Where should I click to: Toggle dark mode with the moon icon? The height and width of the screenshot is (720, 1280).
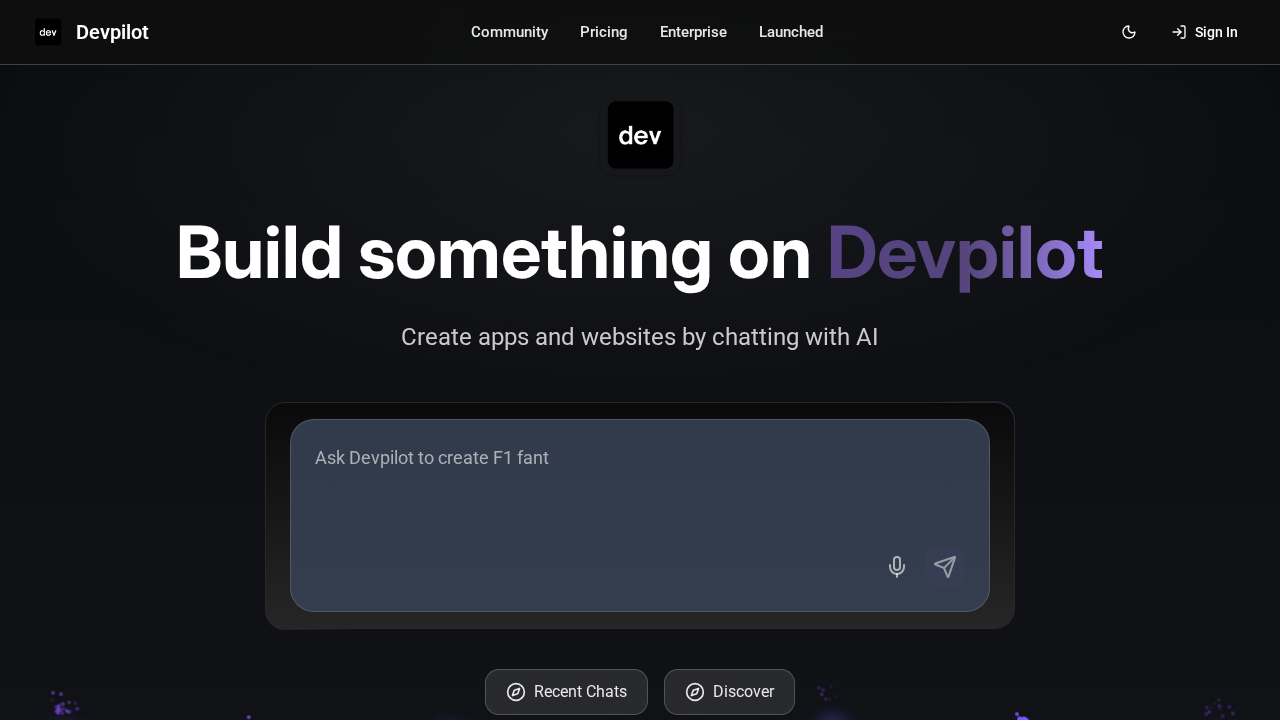click(x=1128, y=32)
